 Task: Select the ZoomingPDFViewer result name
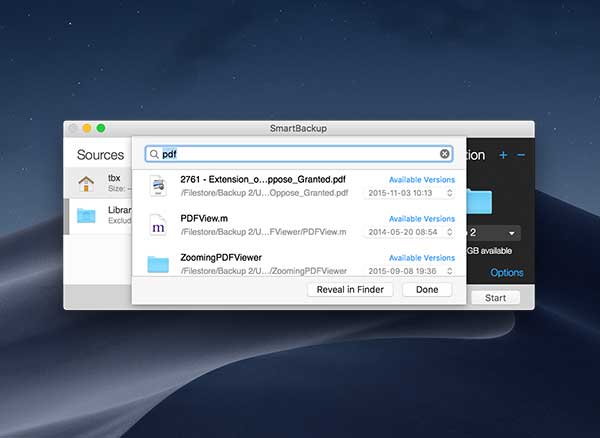221,257
